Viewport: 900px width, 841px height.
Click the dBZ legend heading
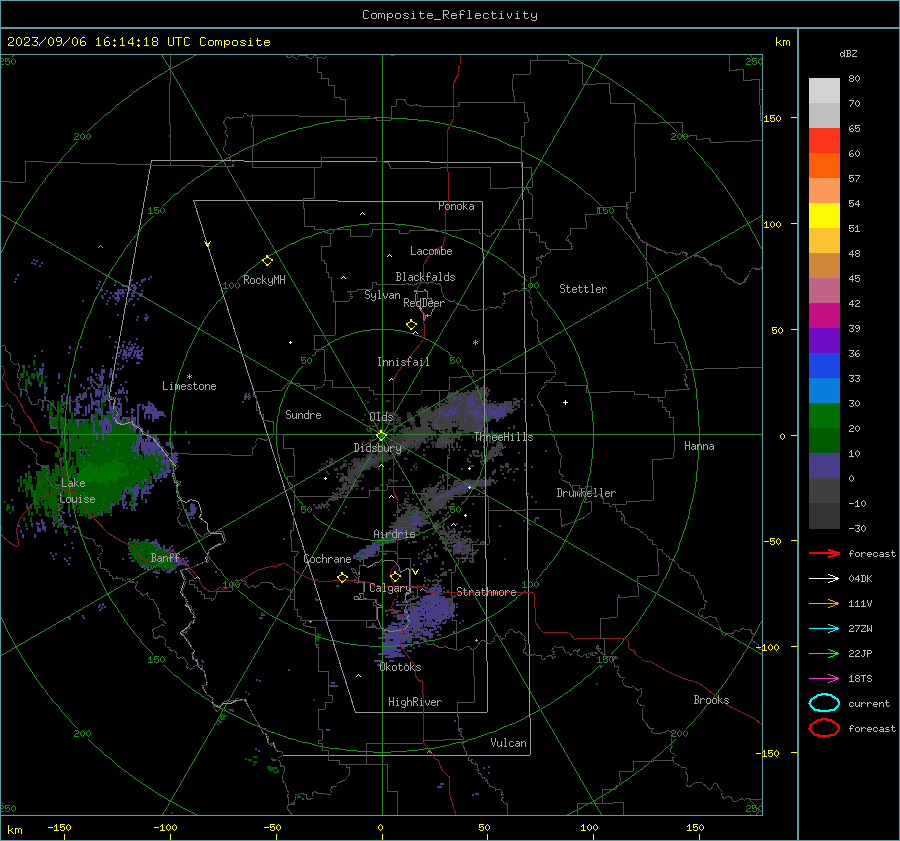pyautogui.click(x=848, y=53)
